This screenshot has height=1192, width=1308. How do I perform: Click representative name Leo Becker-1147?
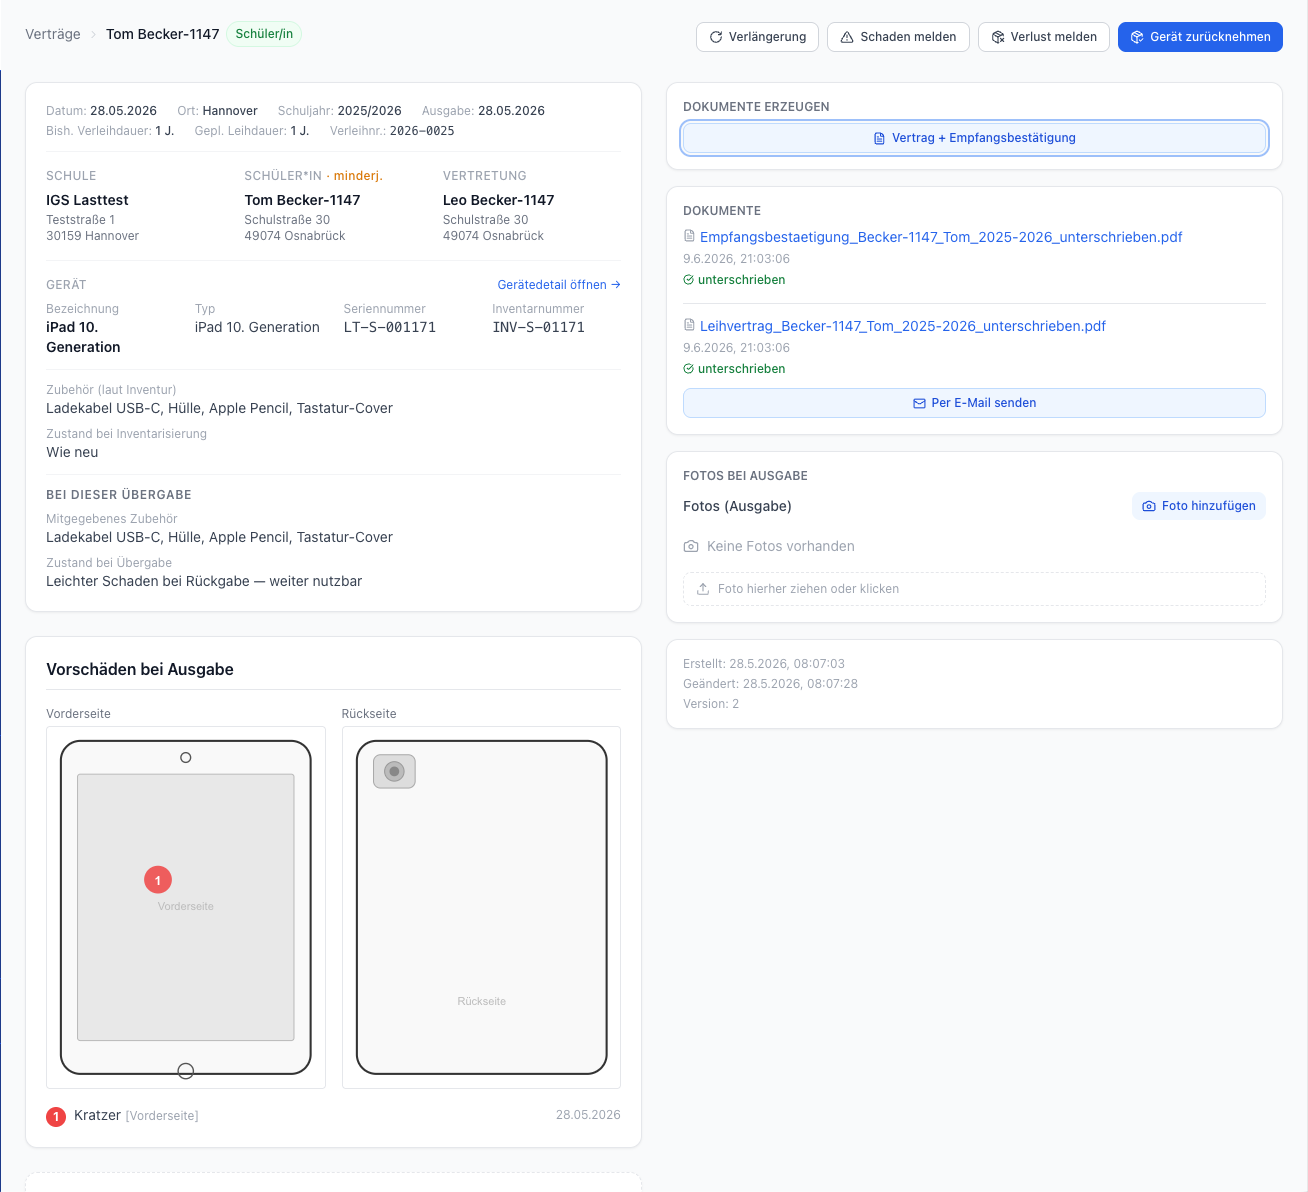pos(499,200)
